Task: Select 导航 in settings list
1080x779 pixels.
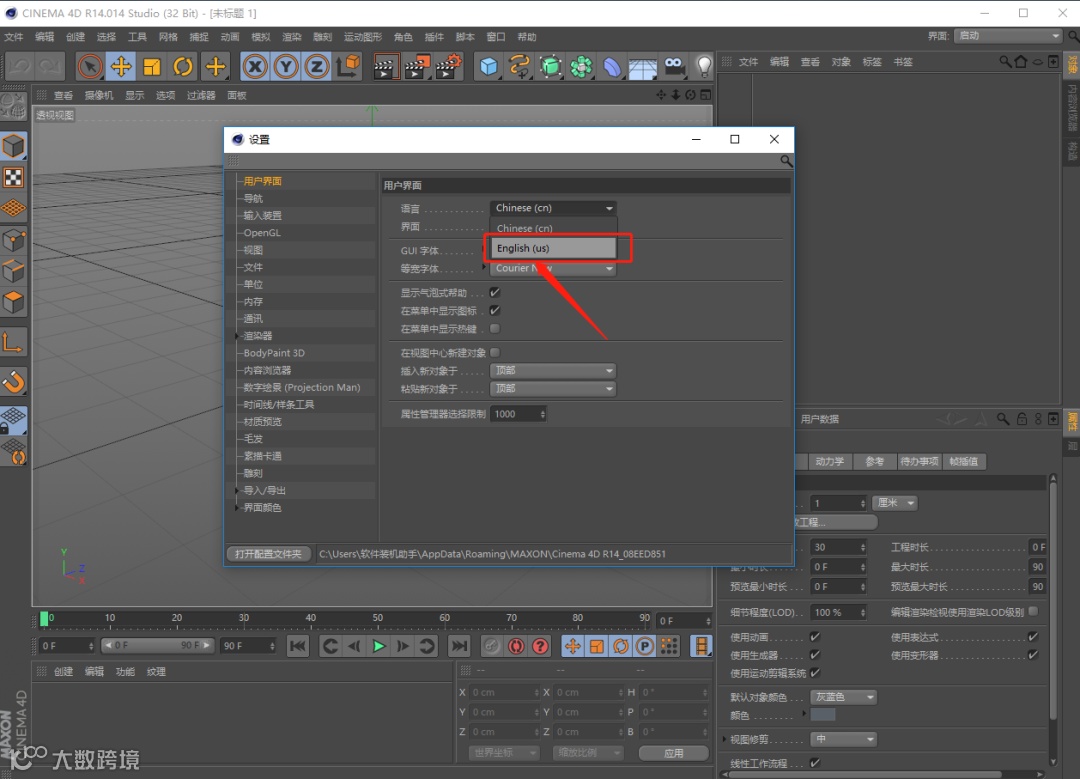Action: click(x=253, y=198)
